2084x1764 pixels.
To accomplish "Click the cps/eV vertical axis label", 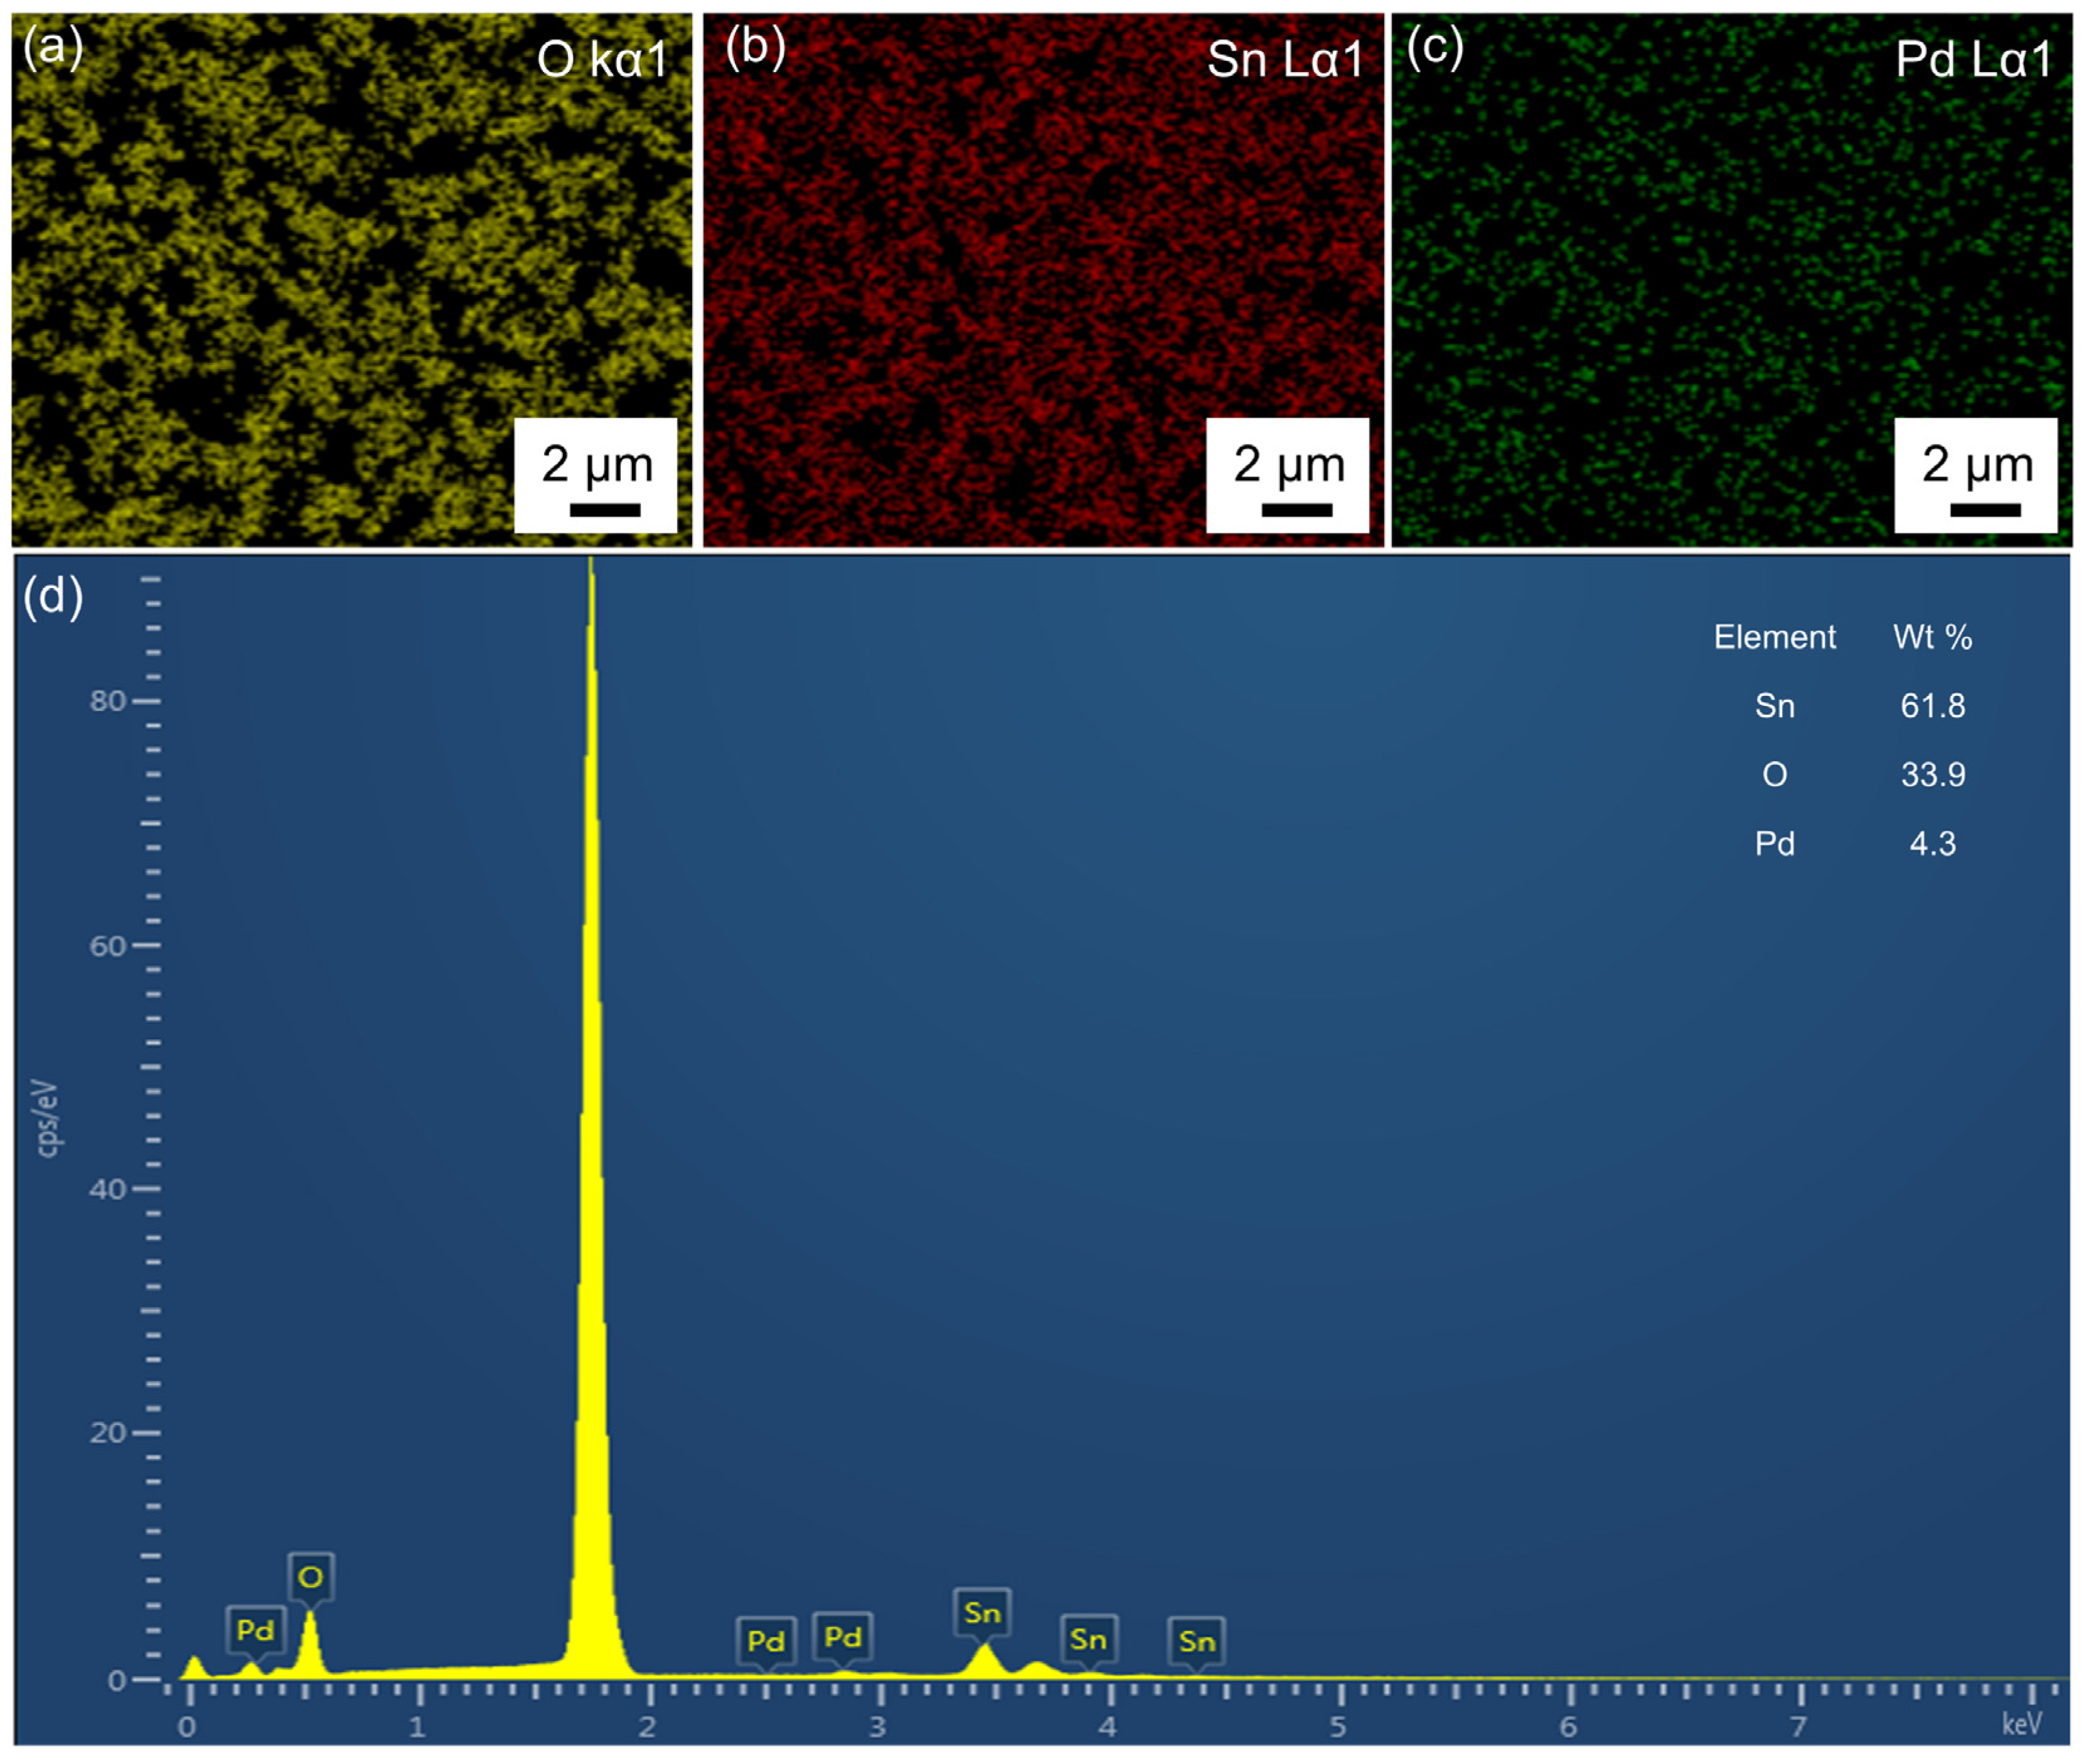I will pos(47,1118).
